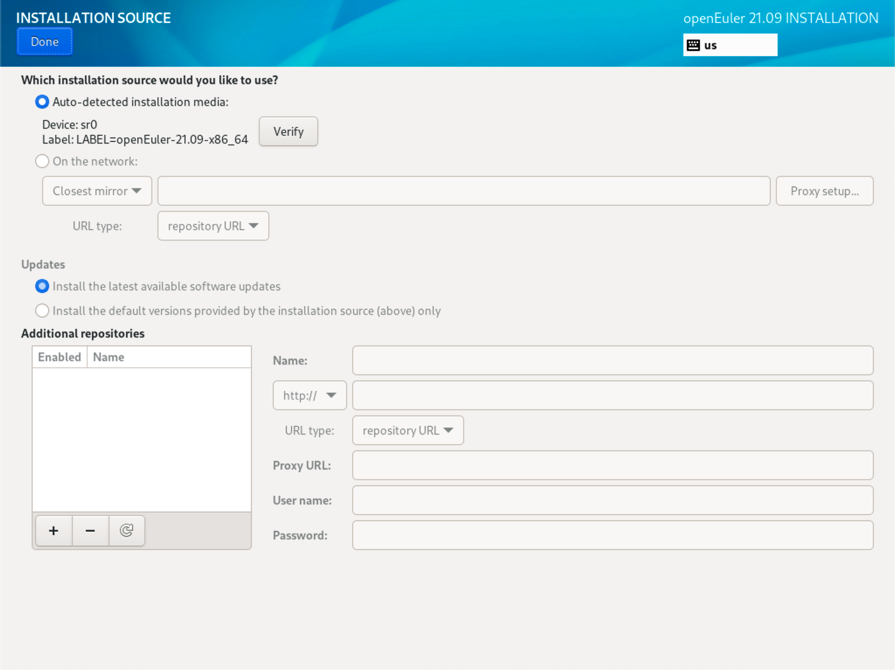Open Proxy setup dialog
The height and width of the screenshot is (670, 895).
click(x=824, y=191)
